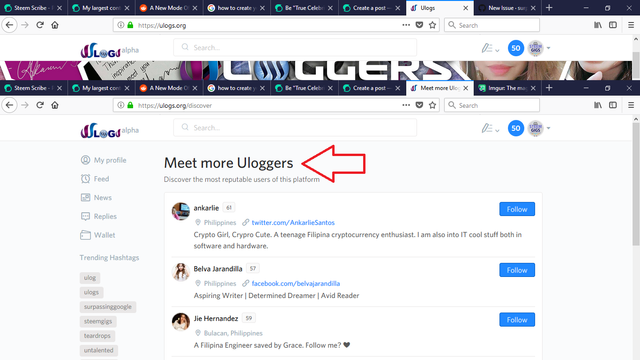Pocket icon in the lower window address bar
Image resolution: width=640 pixels, height=360 pixels.
click(x=419, y=105)
